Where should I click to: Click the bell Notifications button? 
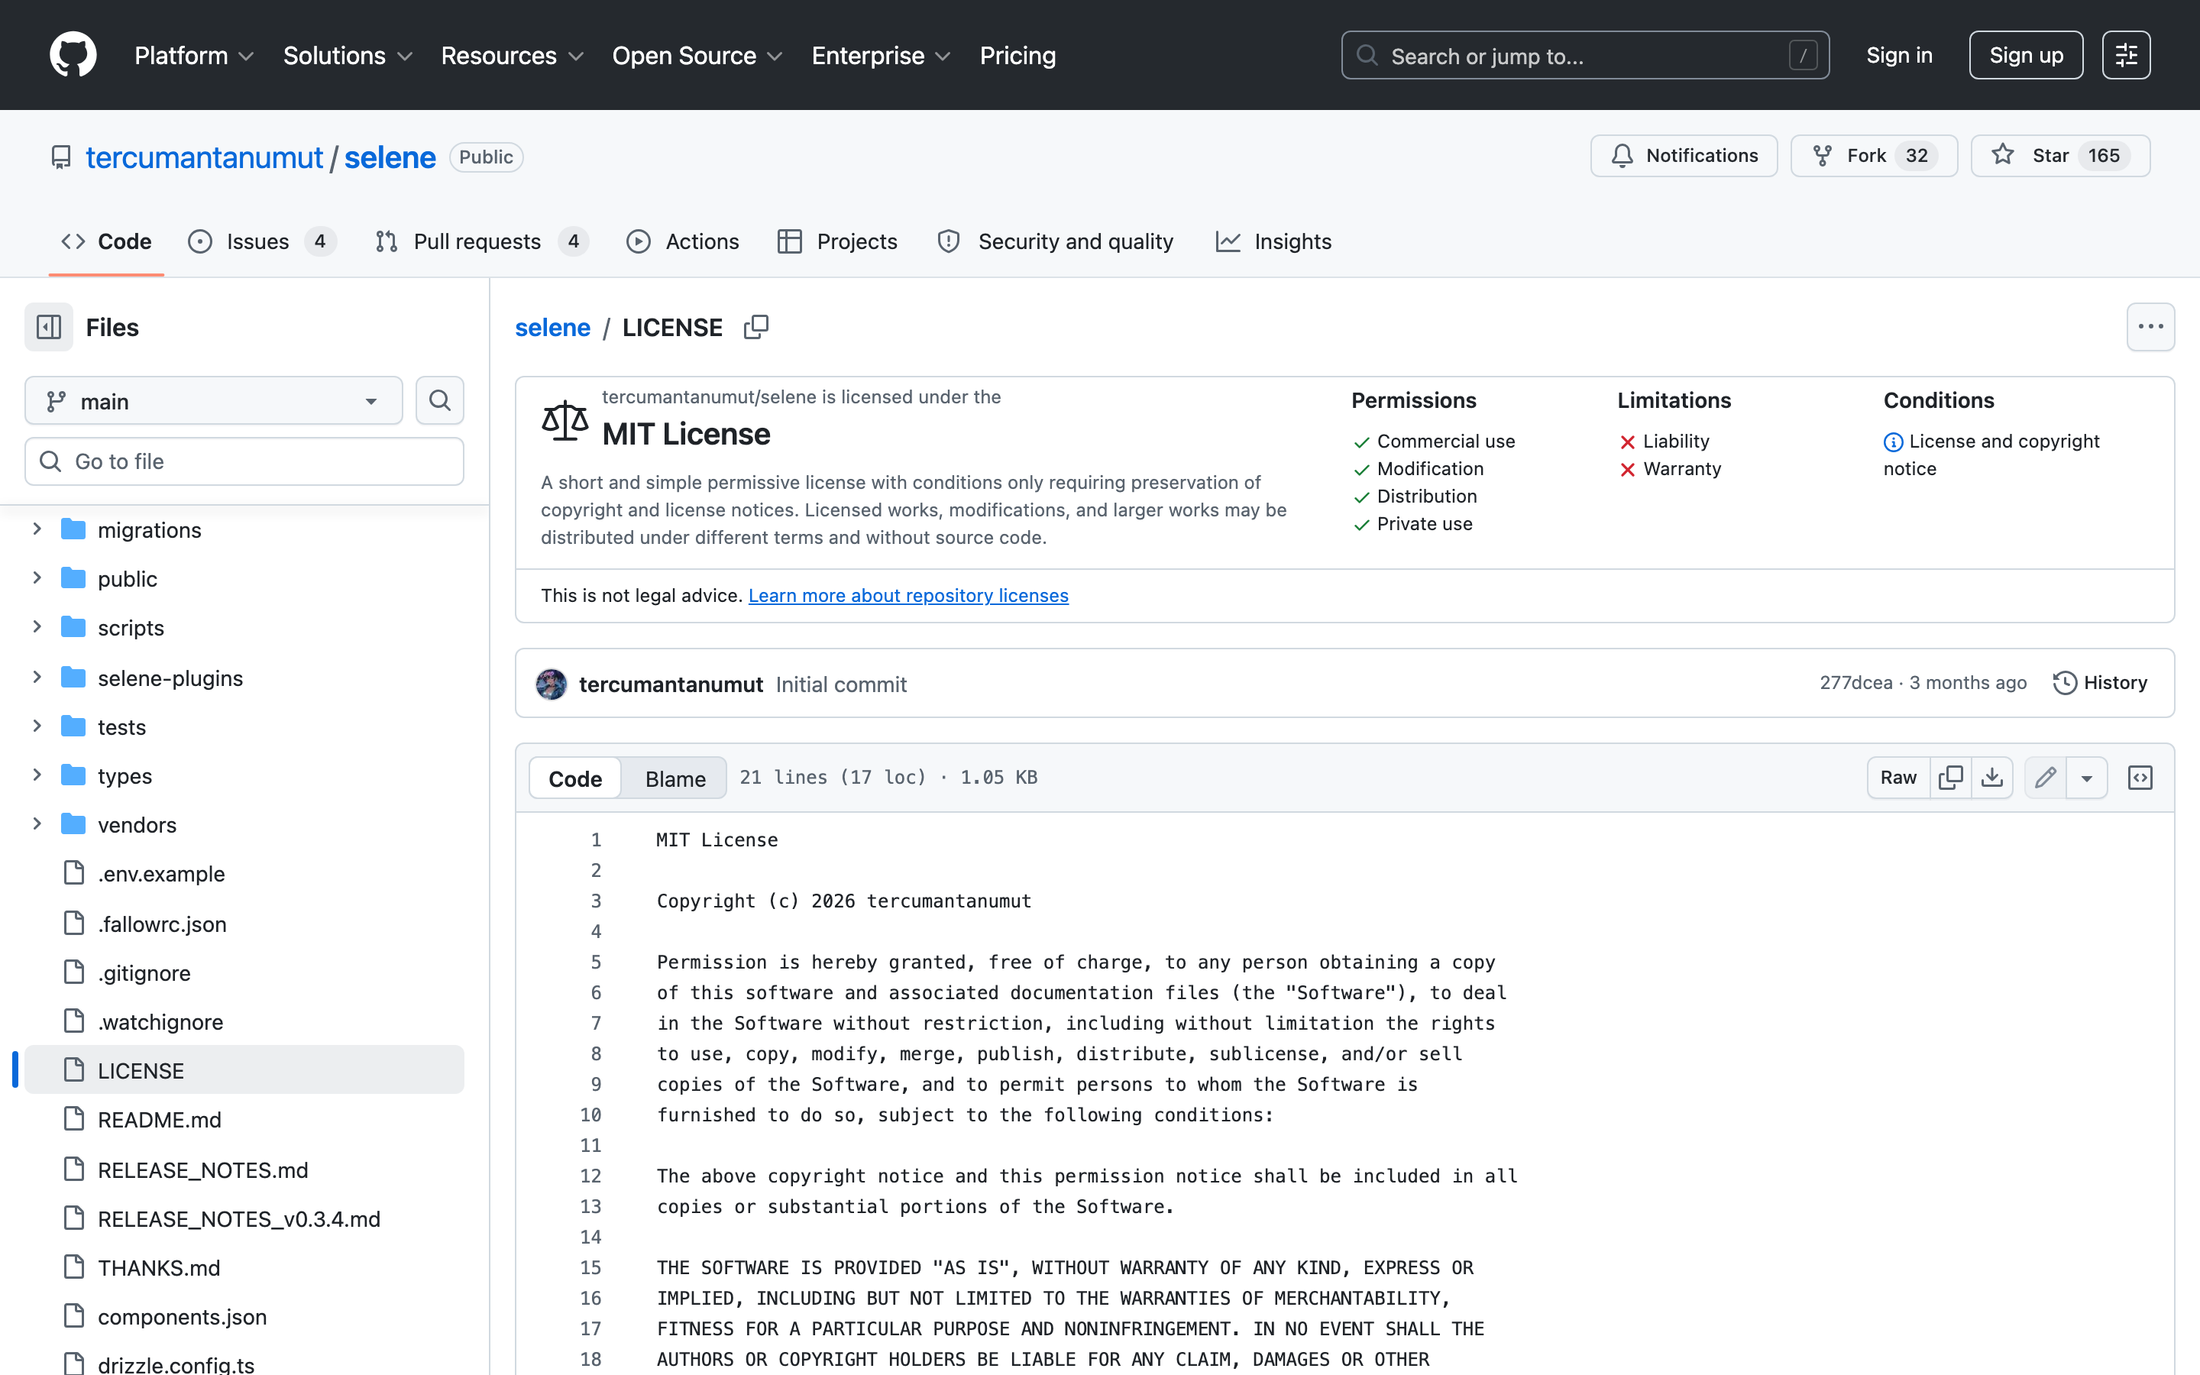[x=1684, y=156]
